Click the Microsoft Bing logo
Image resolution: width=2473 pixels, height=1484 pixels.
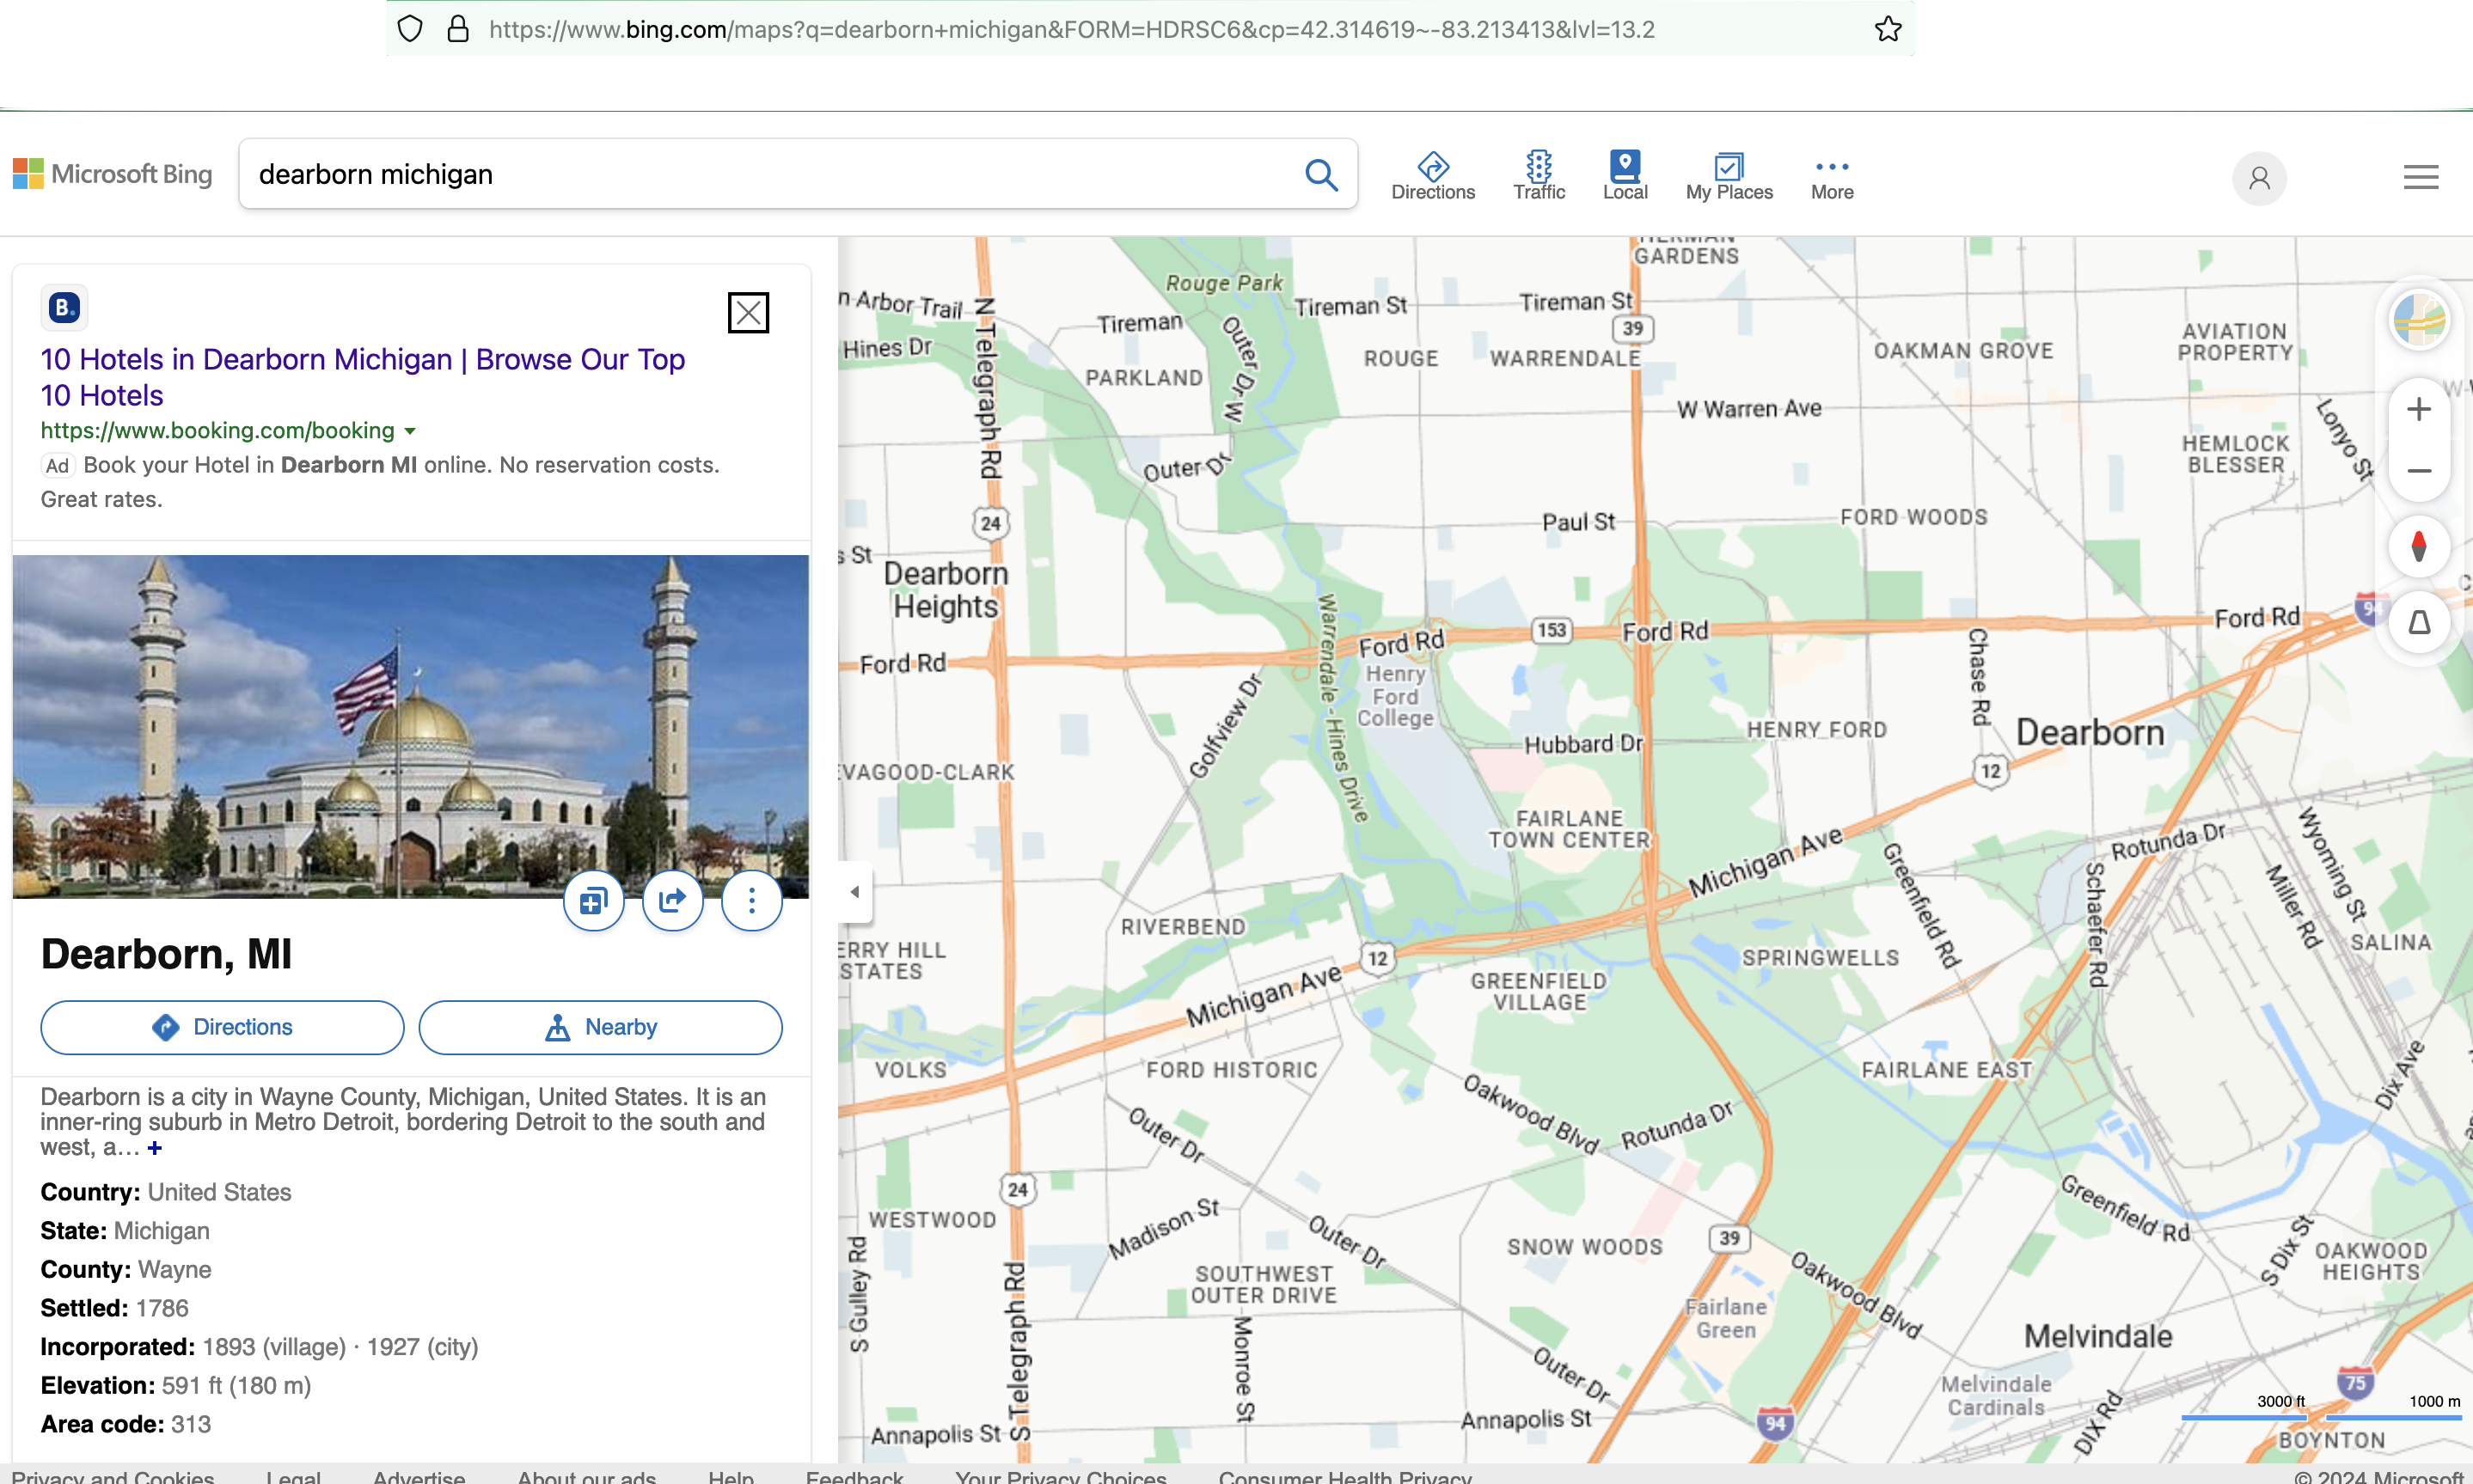click(112, 174)
